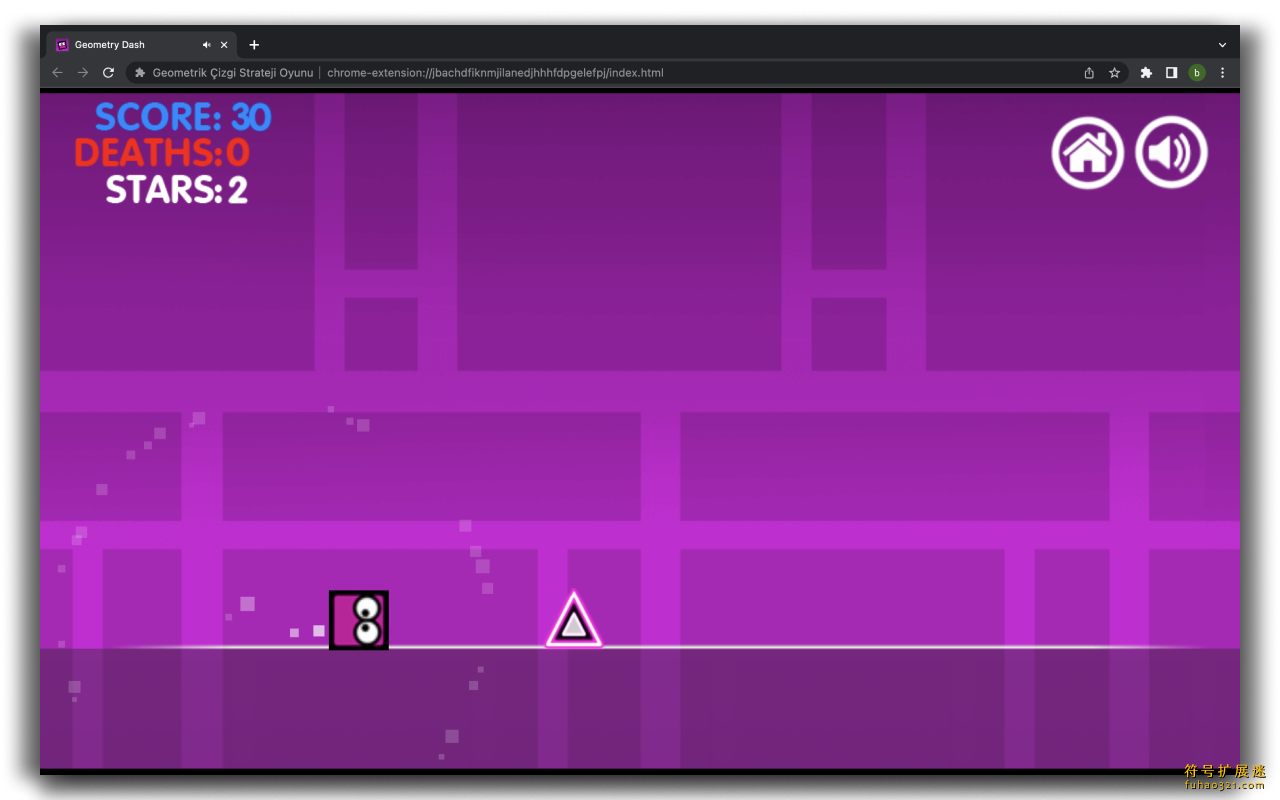Open the Extensions puzzle menu in toolbar
This screenshot has height=800, width=1280.
pyautogui.click(x=1146, y=73)
